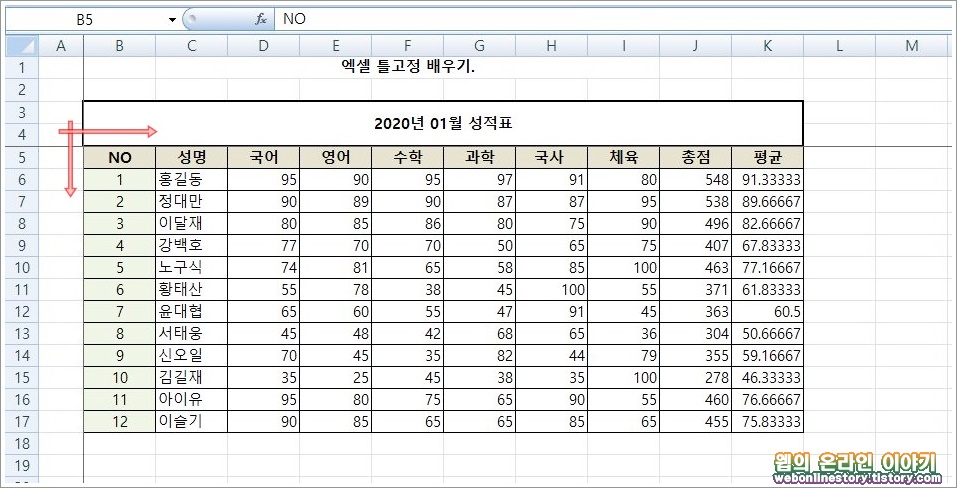Screen dimensions: 957x488
Task: Click the '국사' header cell
Action: coord(552,158)
